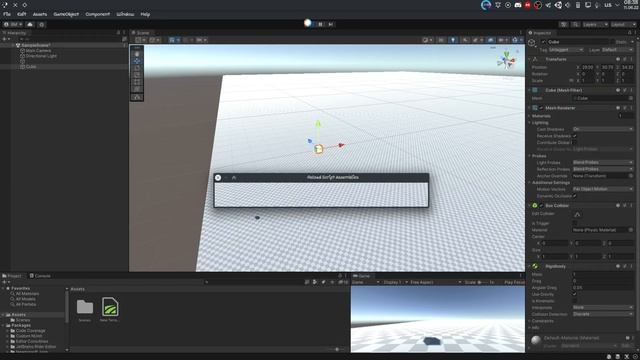Open the GameObject menu
The image size is (640, 360).
(x=66, y=14)
